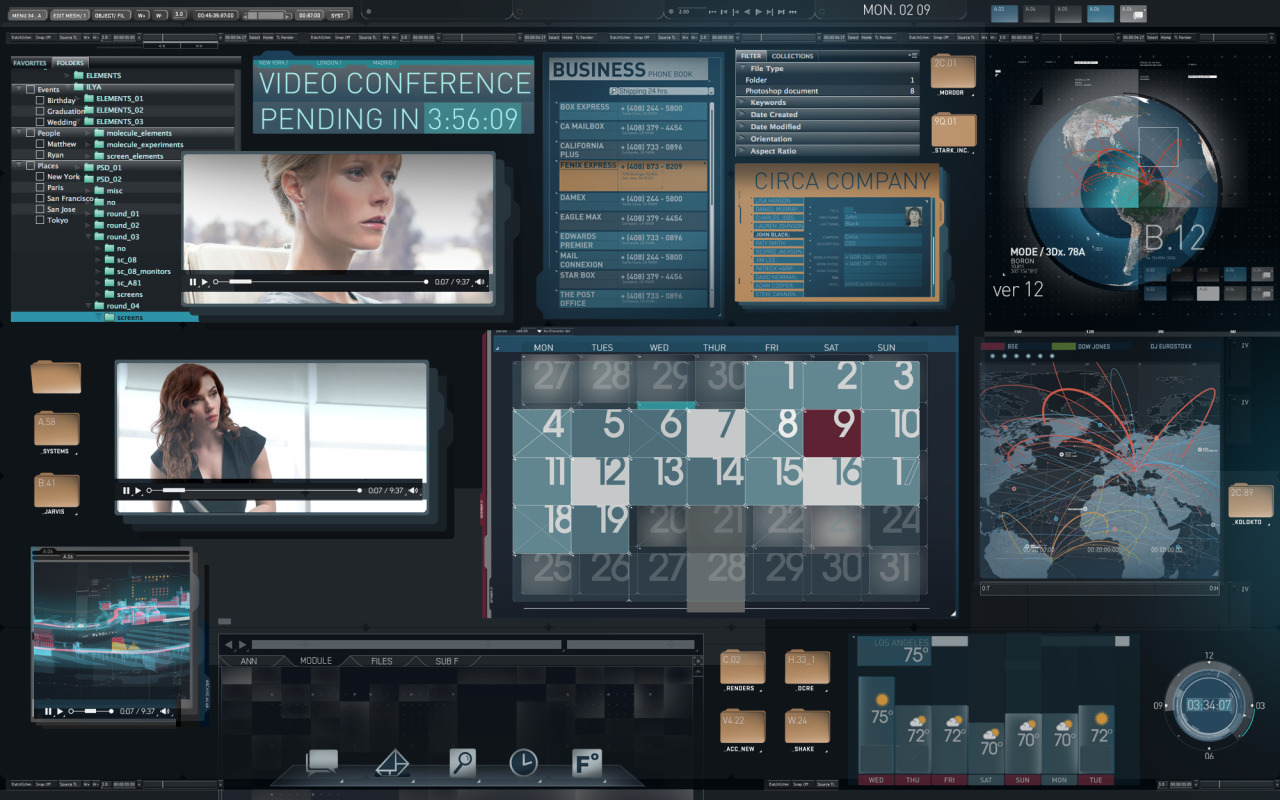Image resolution: width=1280 pixels, height=800 pixels.
Task: Pause the city graph video
Action: tap(47, 711)
